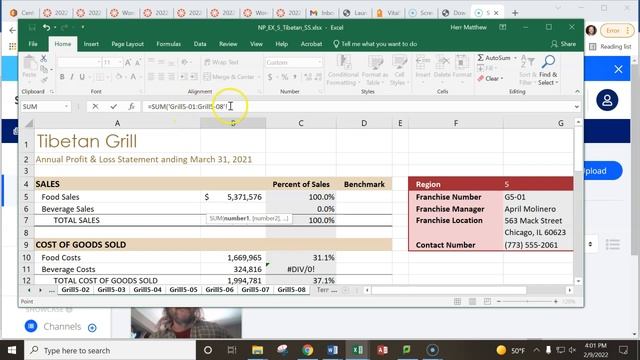This screenshot has height=360, width=640.
Task: Open the File menu tab
Action: click(x=33, y=44)
